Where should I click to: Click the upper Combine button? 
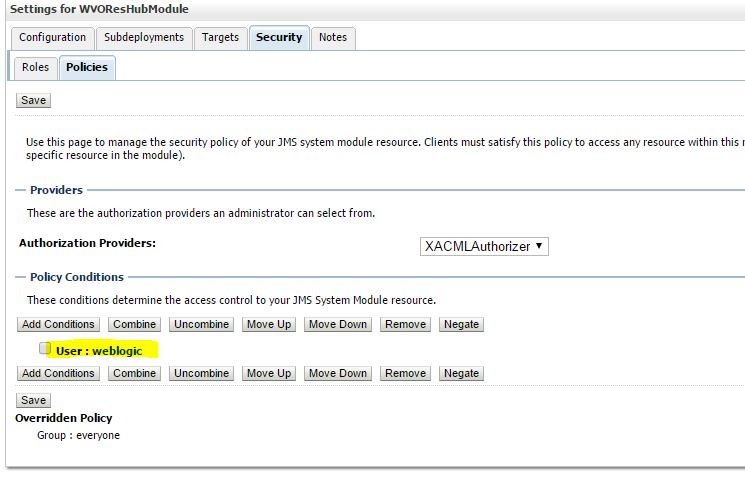134,324
